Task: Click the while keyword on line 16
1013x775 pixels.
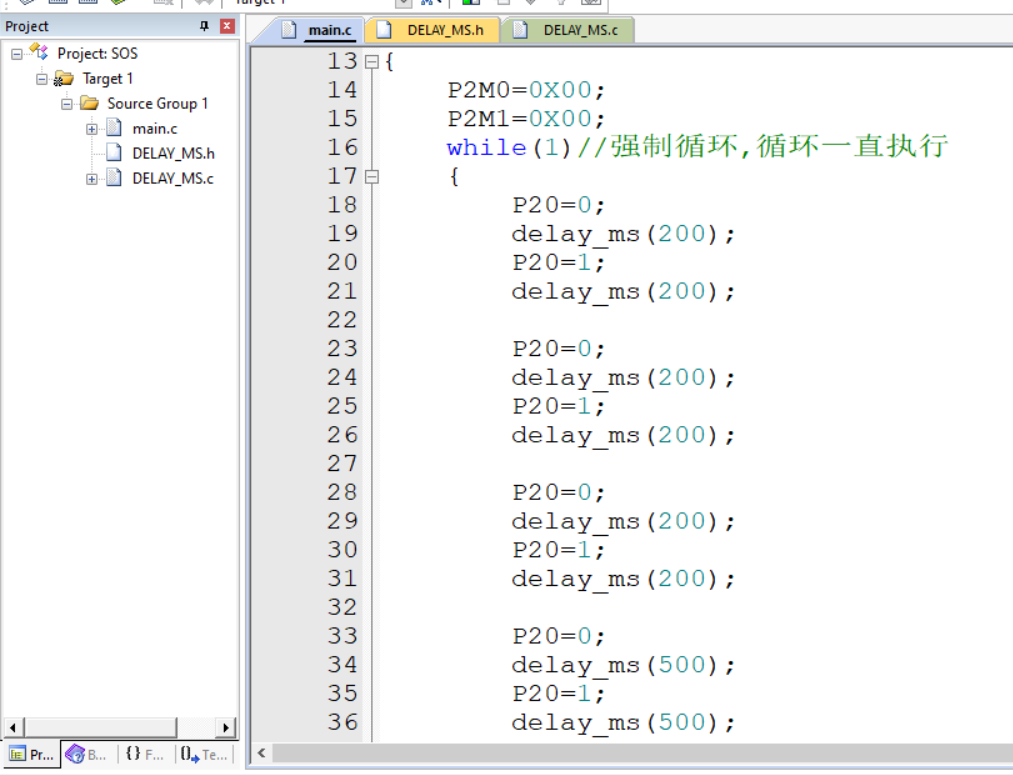Action: (486, 148)
